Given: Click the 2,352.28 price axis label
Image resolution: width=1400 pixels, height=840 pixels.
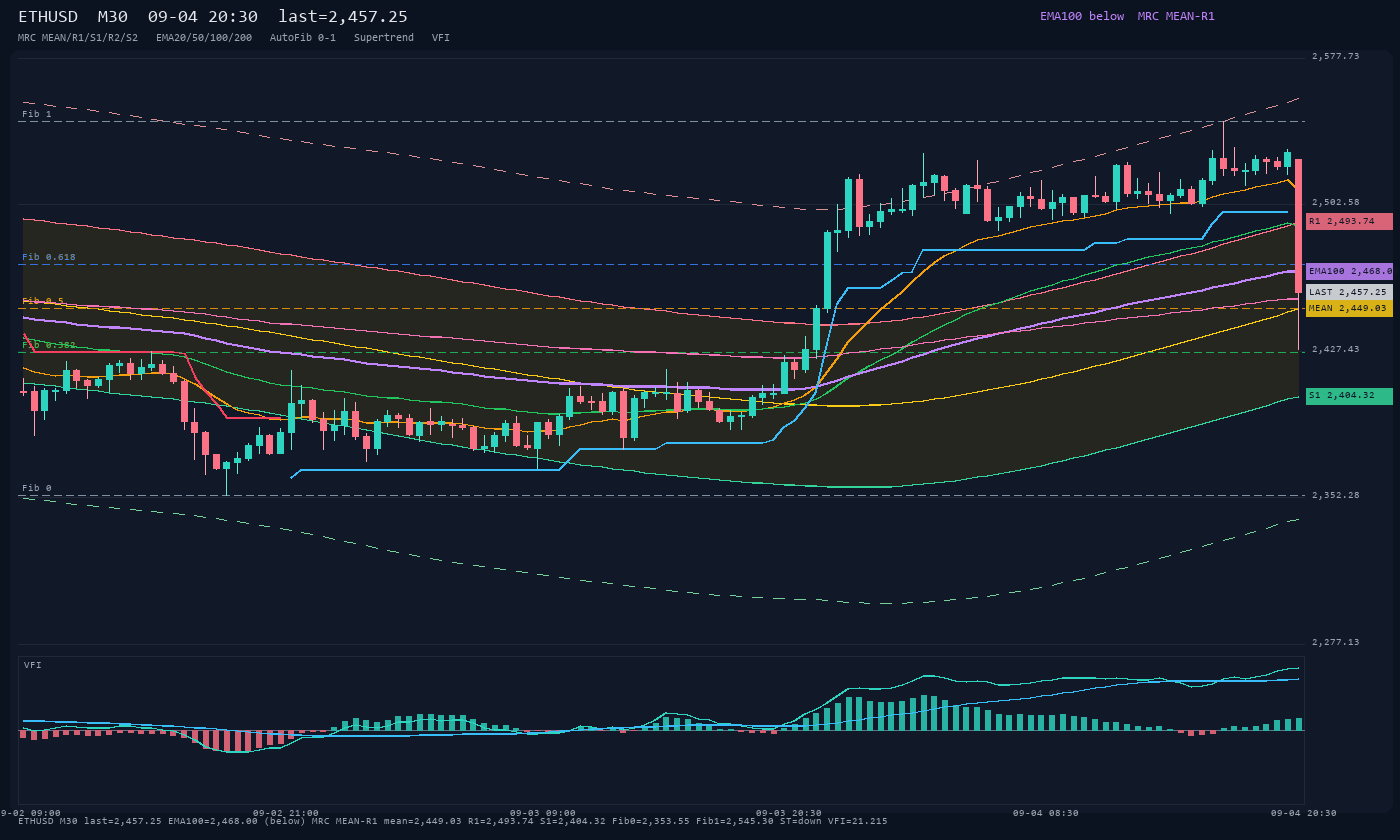Looking at the screenshot, I should coord(1336,495).
